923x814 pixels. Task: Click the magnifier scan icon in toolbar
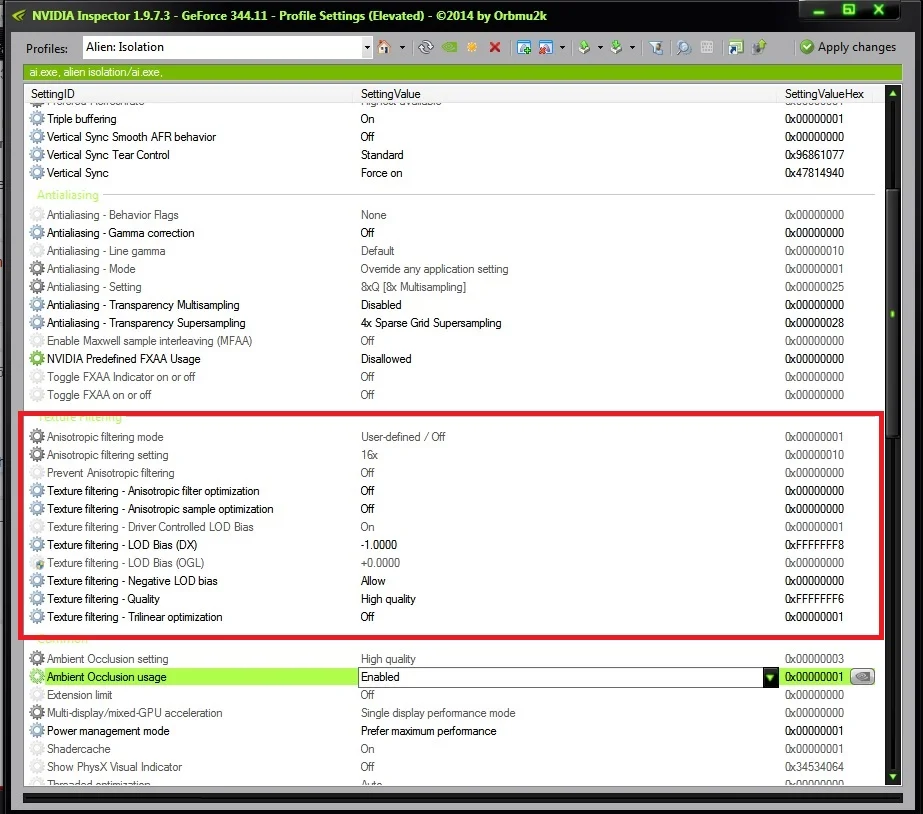coord(683,47)
